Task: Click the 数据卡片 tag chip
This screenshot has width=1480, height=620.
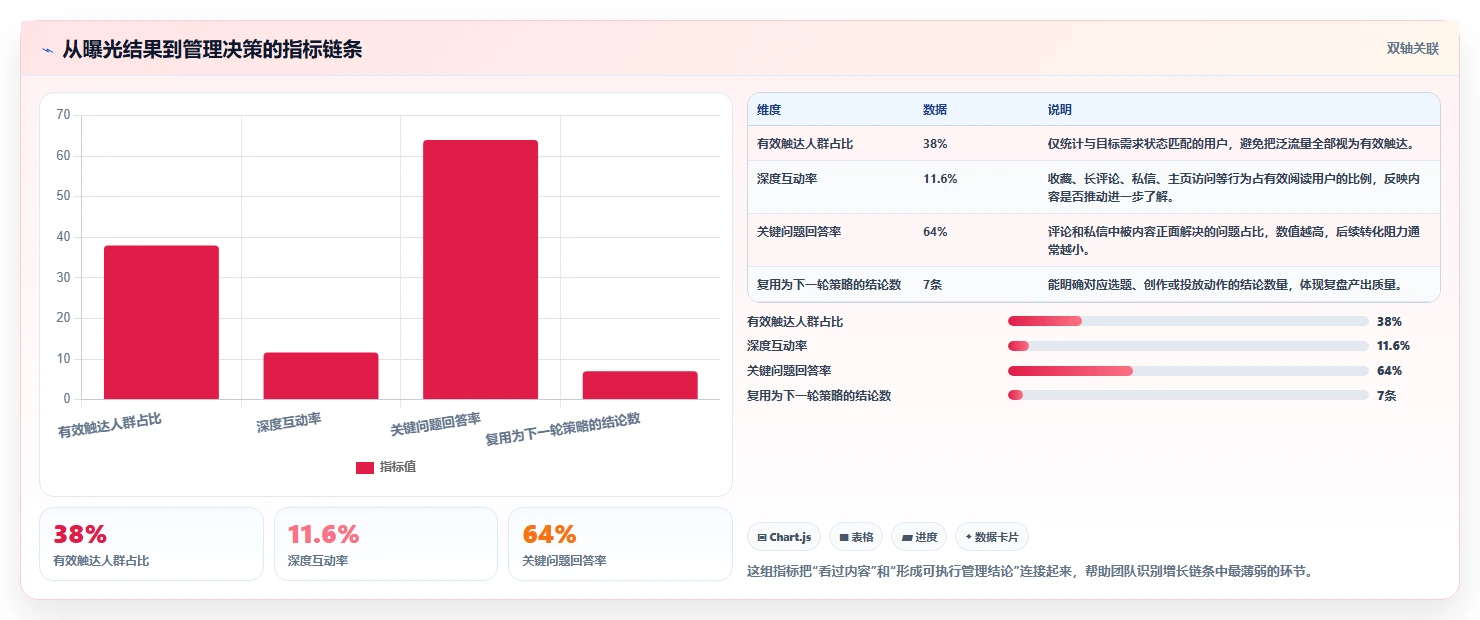Action: (992, 537)
